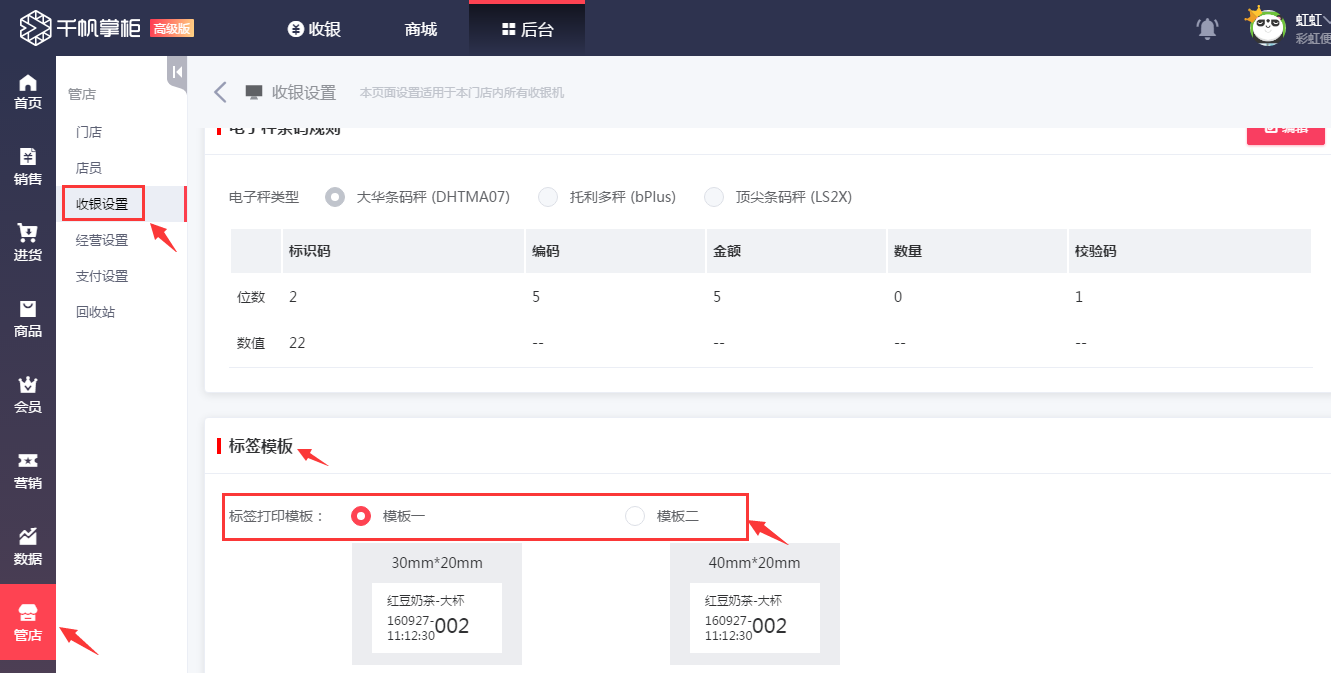Select label template 模板一
1331x673 pixels.
tap(360, 516)
